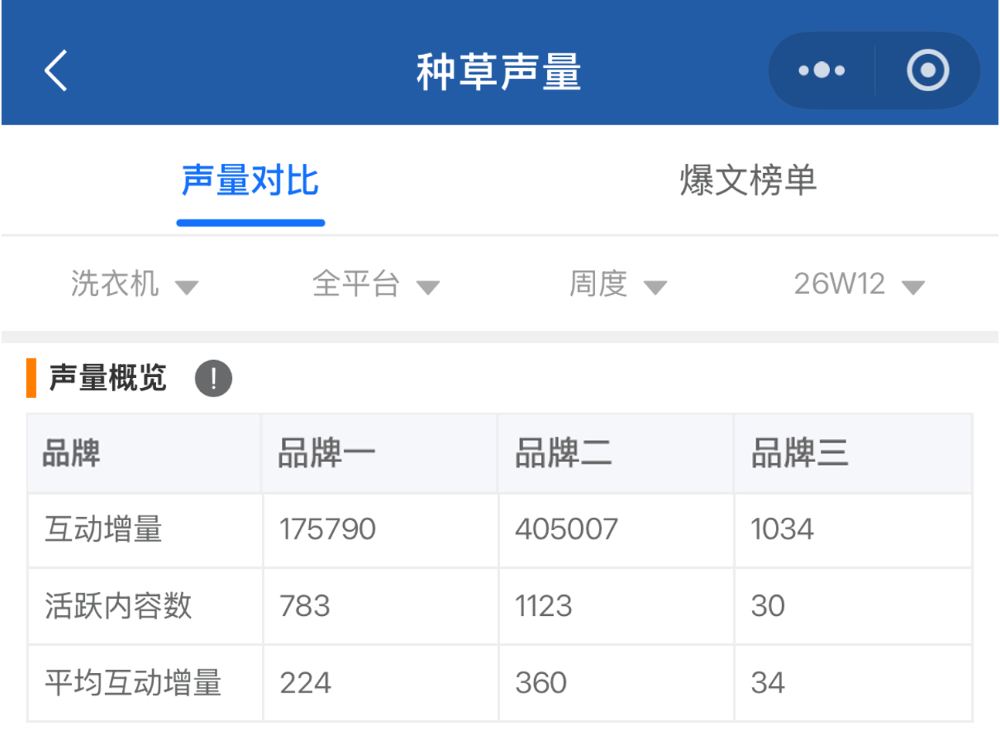The height and width of the screenshot is (751, 1000).
Task: Switch to the 声量对比 tab
Action: 250,181
